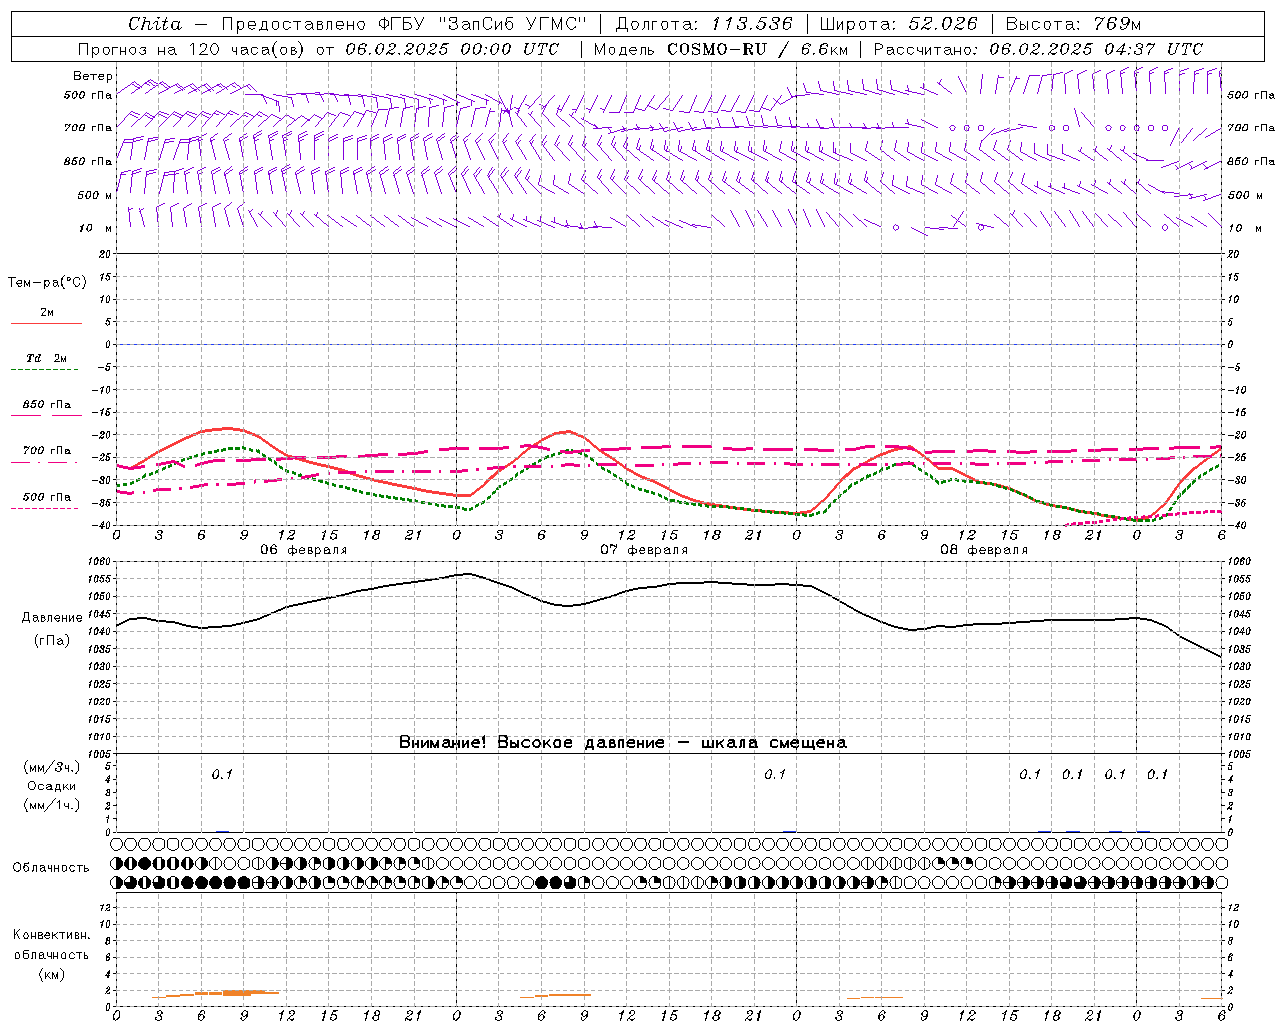
Task: Click the "Ветер" wind panel label
Action: pyautogui.click(x=92, y=76)
